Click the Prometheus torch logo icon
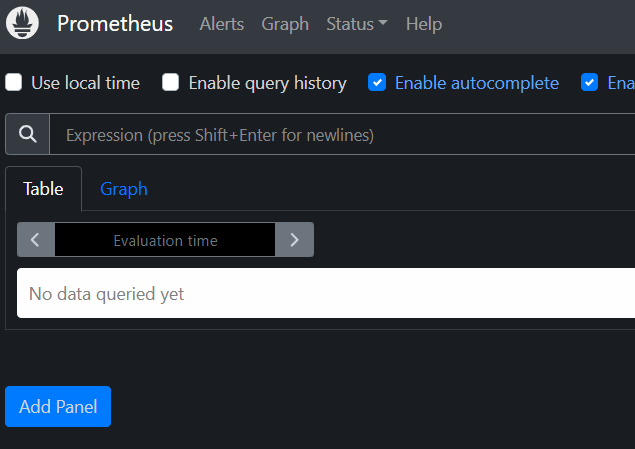The width and height of the screenshot is (635, 449). pos(23,23)
